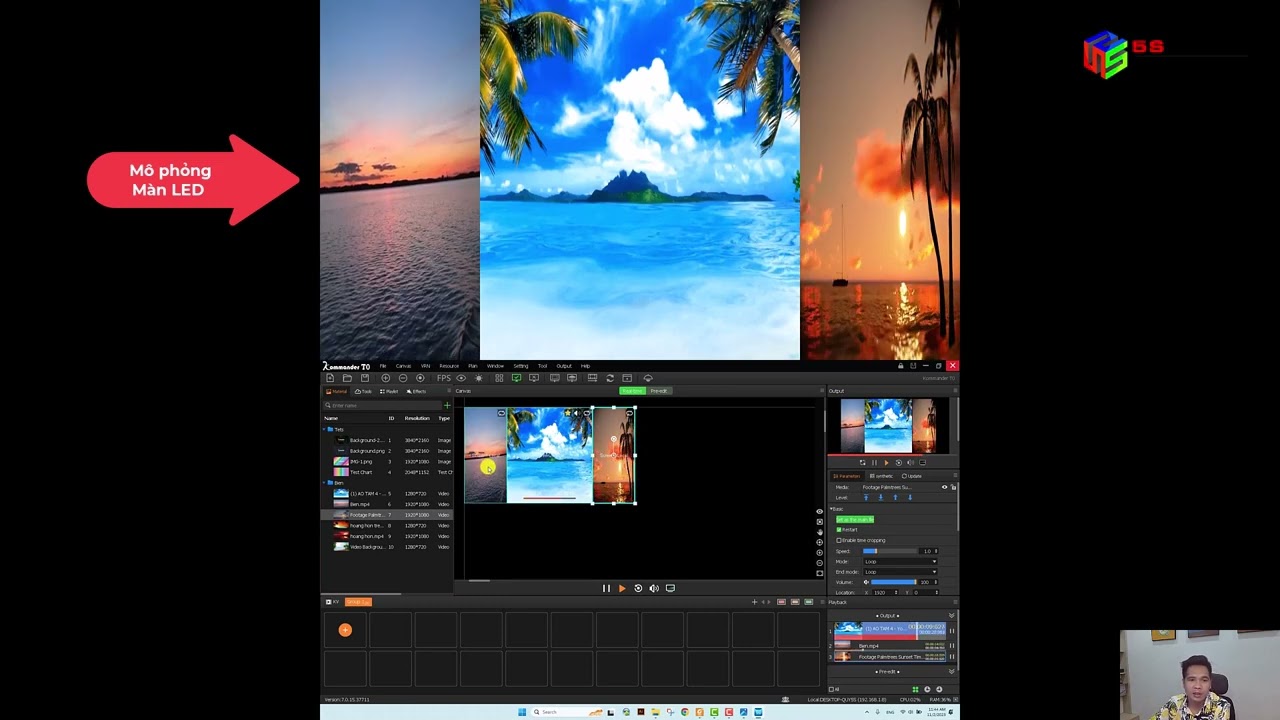Pause the canvas playback
1280x720 pixels.
[x=606, y=588]
